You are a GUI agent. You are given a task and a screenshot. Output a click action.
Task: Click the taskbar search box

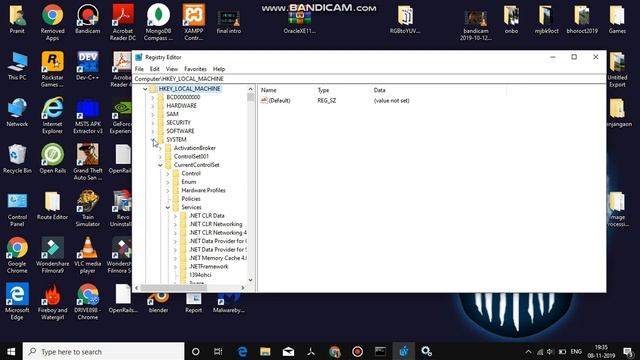point(104,351)
